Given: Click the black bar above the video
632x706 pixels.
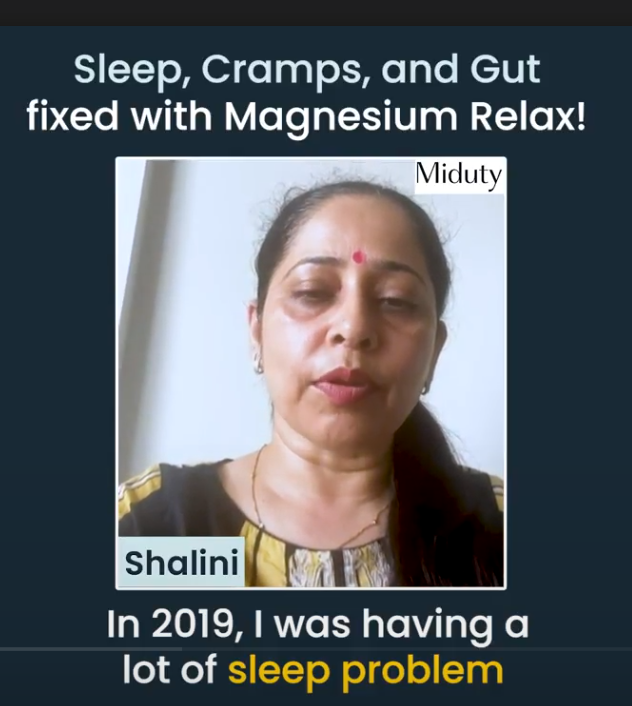Looking at the screenshot, I should 316,13.
